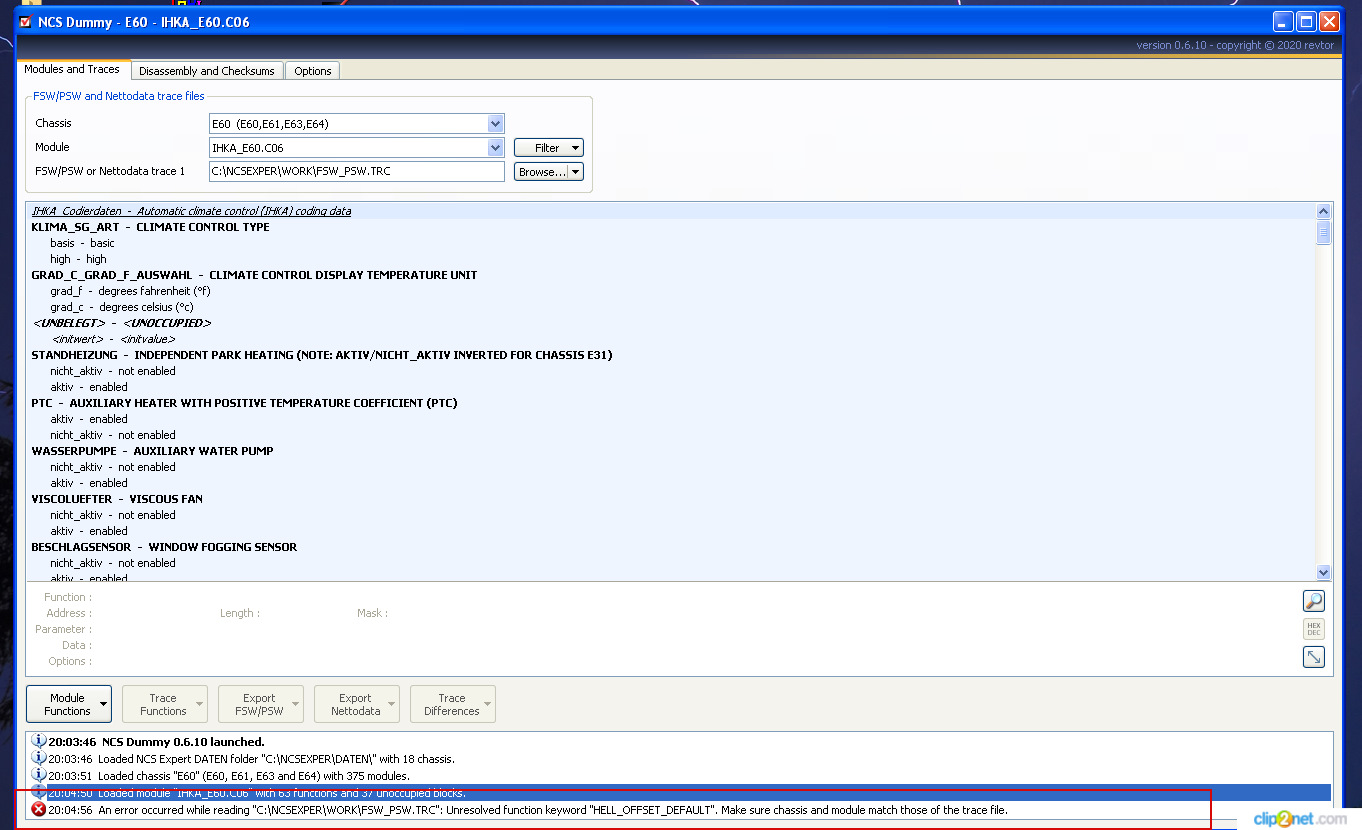
Task: Toggle the HEX/DEC display icon
Action: point(1313,629)
